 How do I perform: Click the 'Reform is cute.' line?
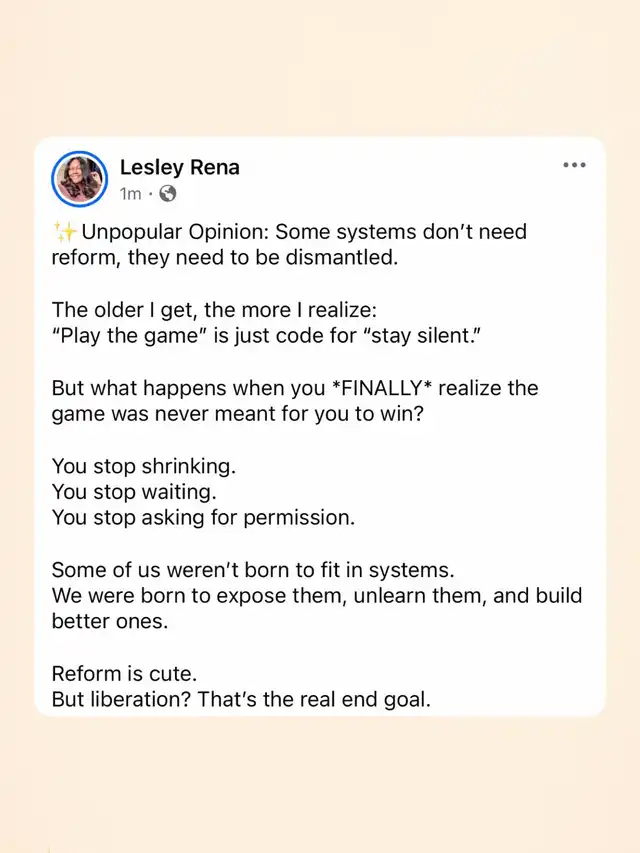124,674
